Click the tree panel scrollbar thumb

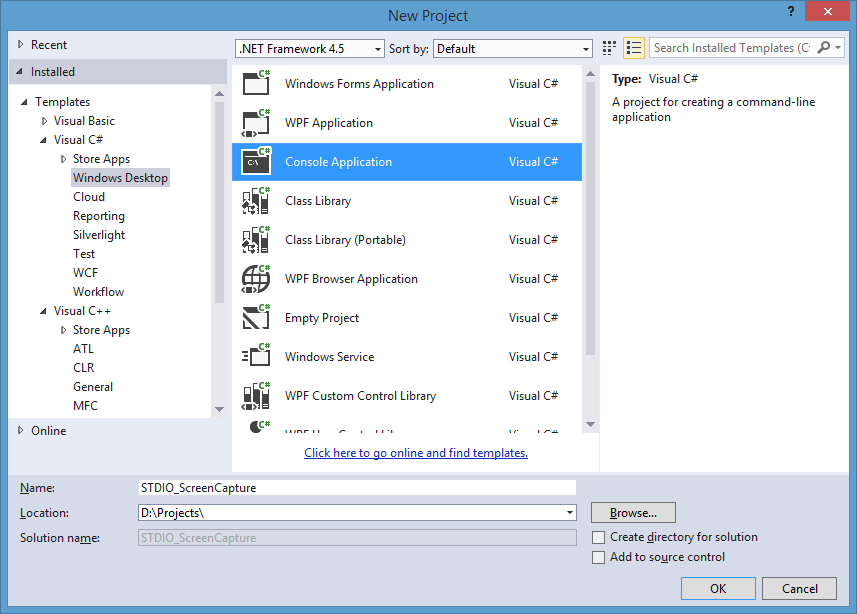pos(220,202)
